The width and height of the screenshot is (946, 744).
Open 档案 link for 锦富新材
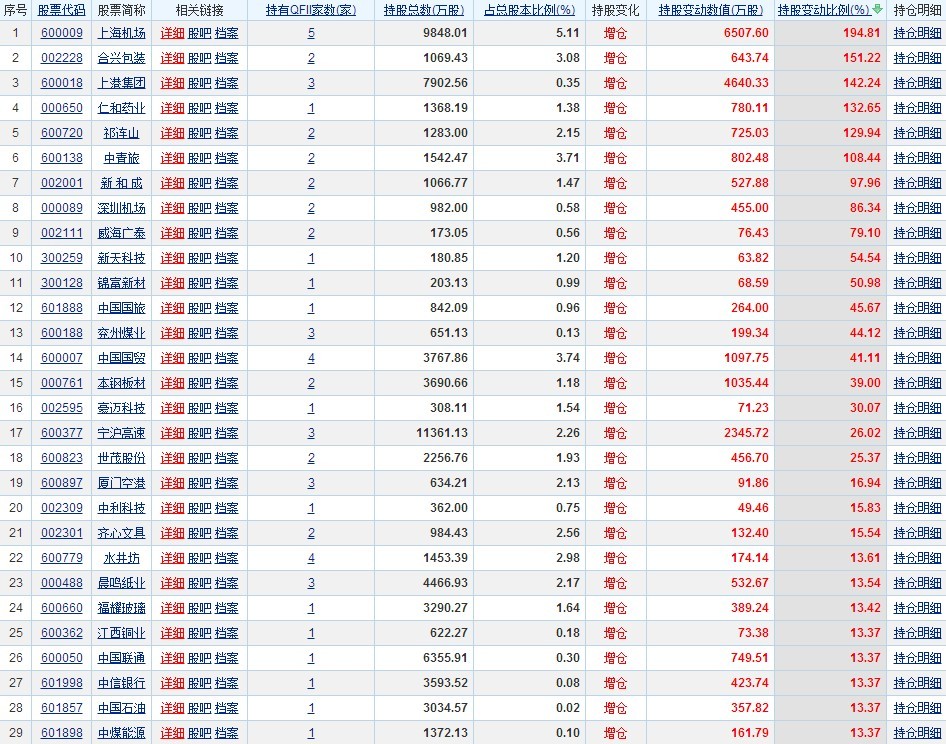pos(227,283)
